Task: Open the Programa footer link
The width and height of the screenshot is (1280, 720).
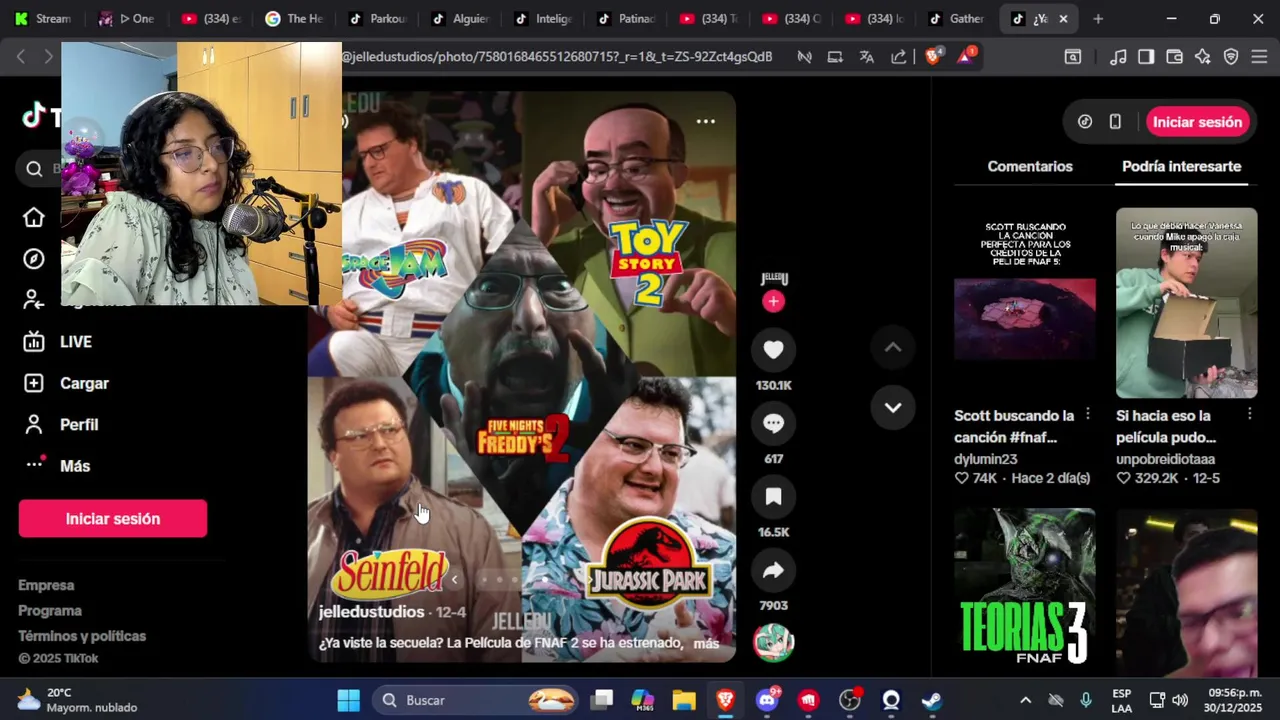Action: pyautogui.click(x=50, y=611)
